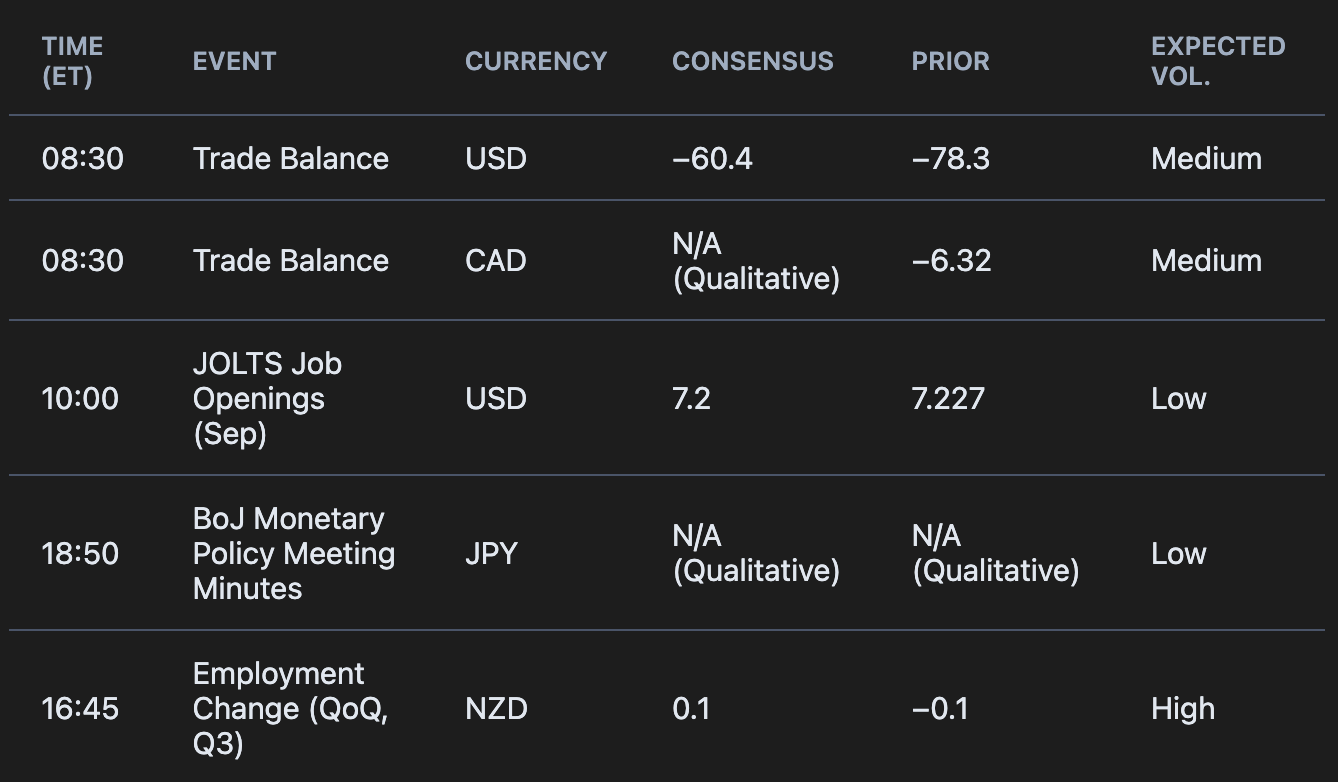1338x782 pixels.
Task: Select the USD Trade Balance event
Action: [291, 159]
